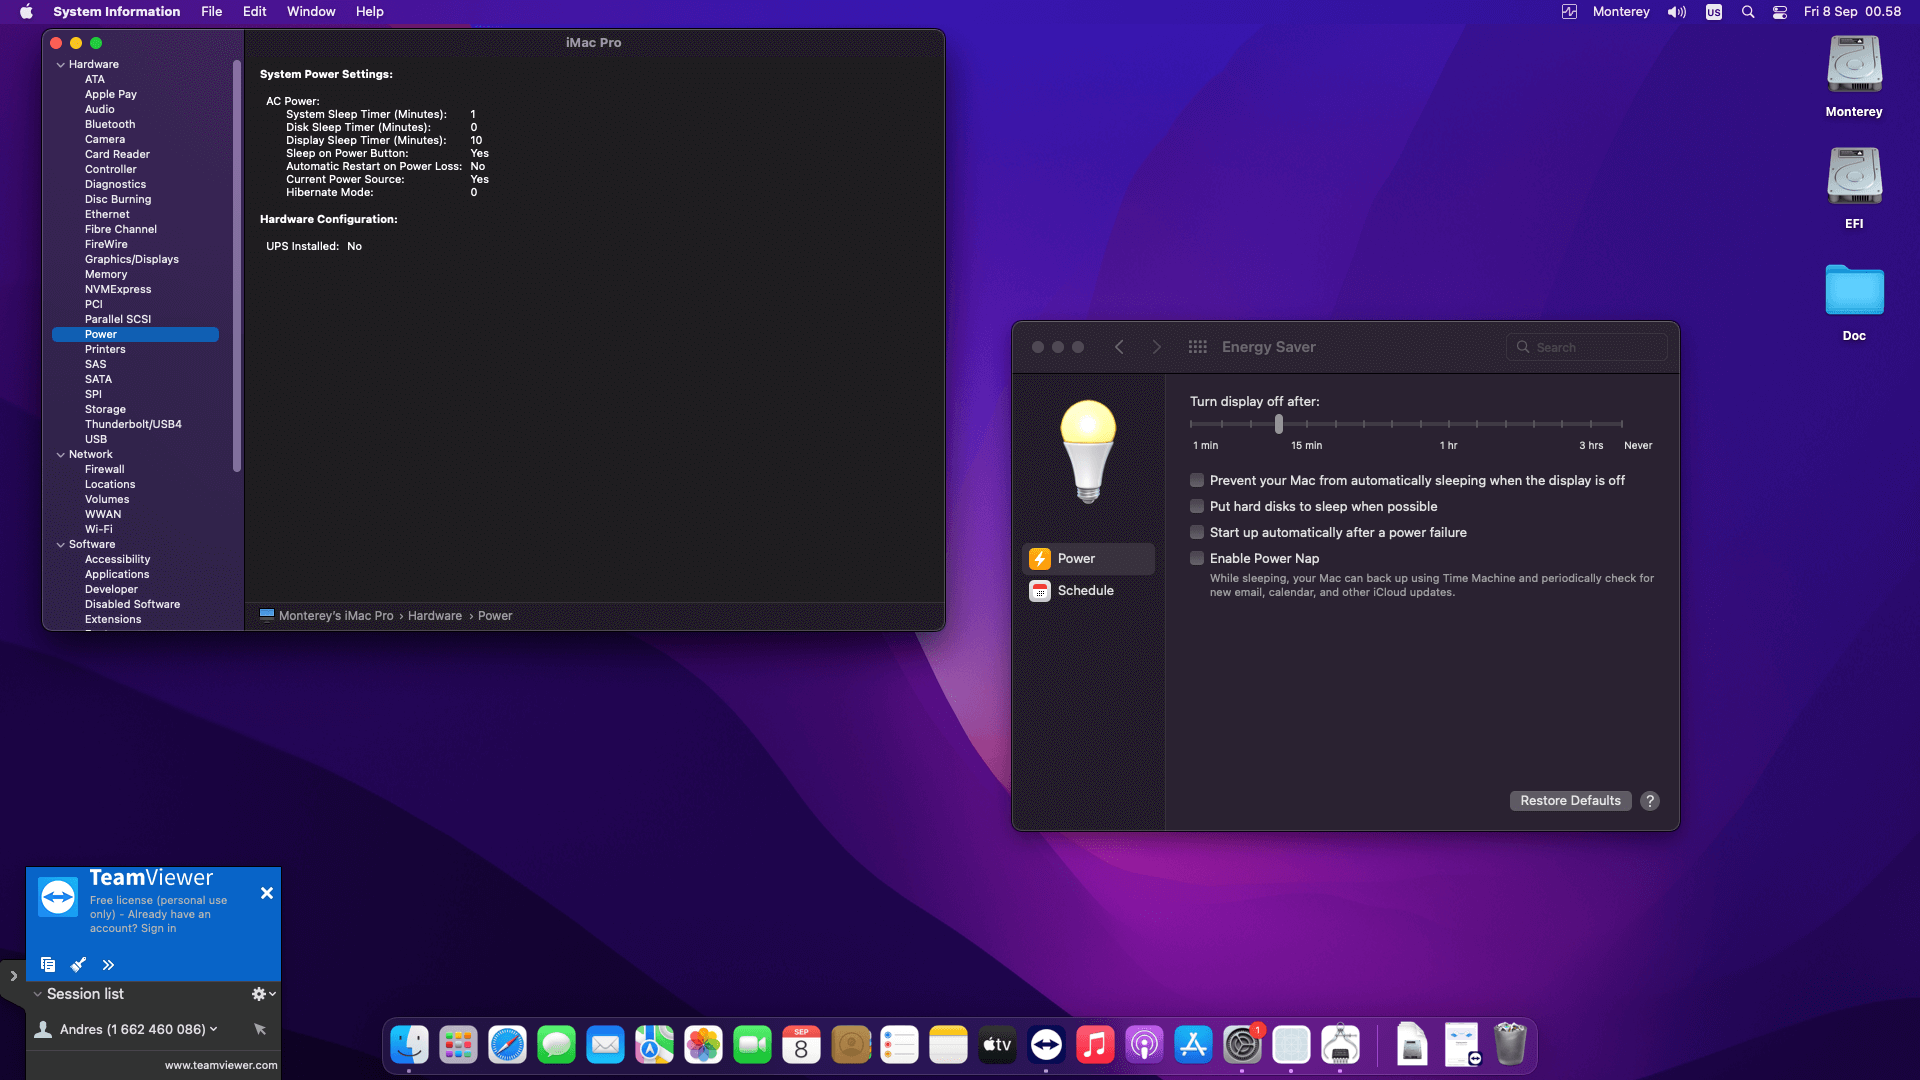Open Energy Saver help button
The image size is (1920, 1080).
[x=1650, y=801]
